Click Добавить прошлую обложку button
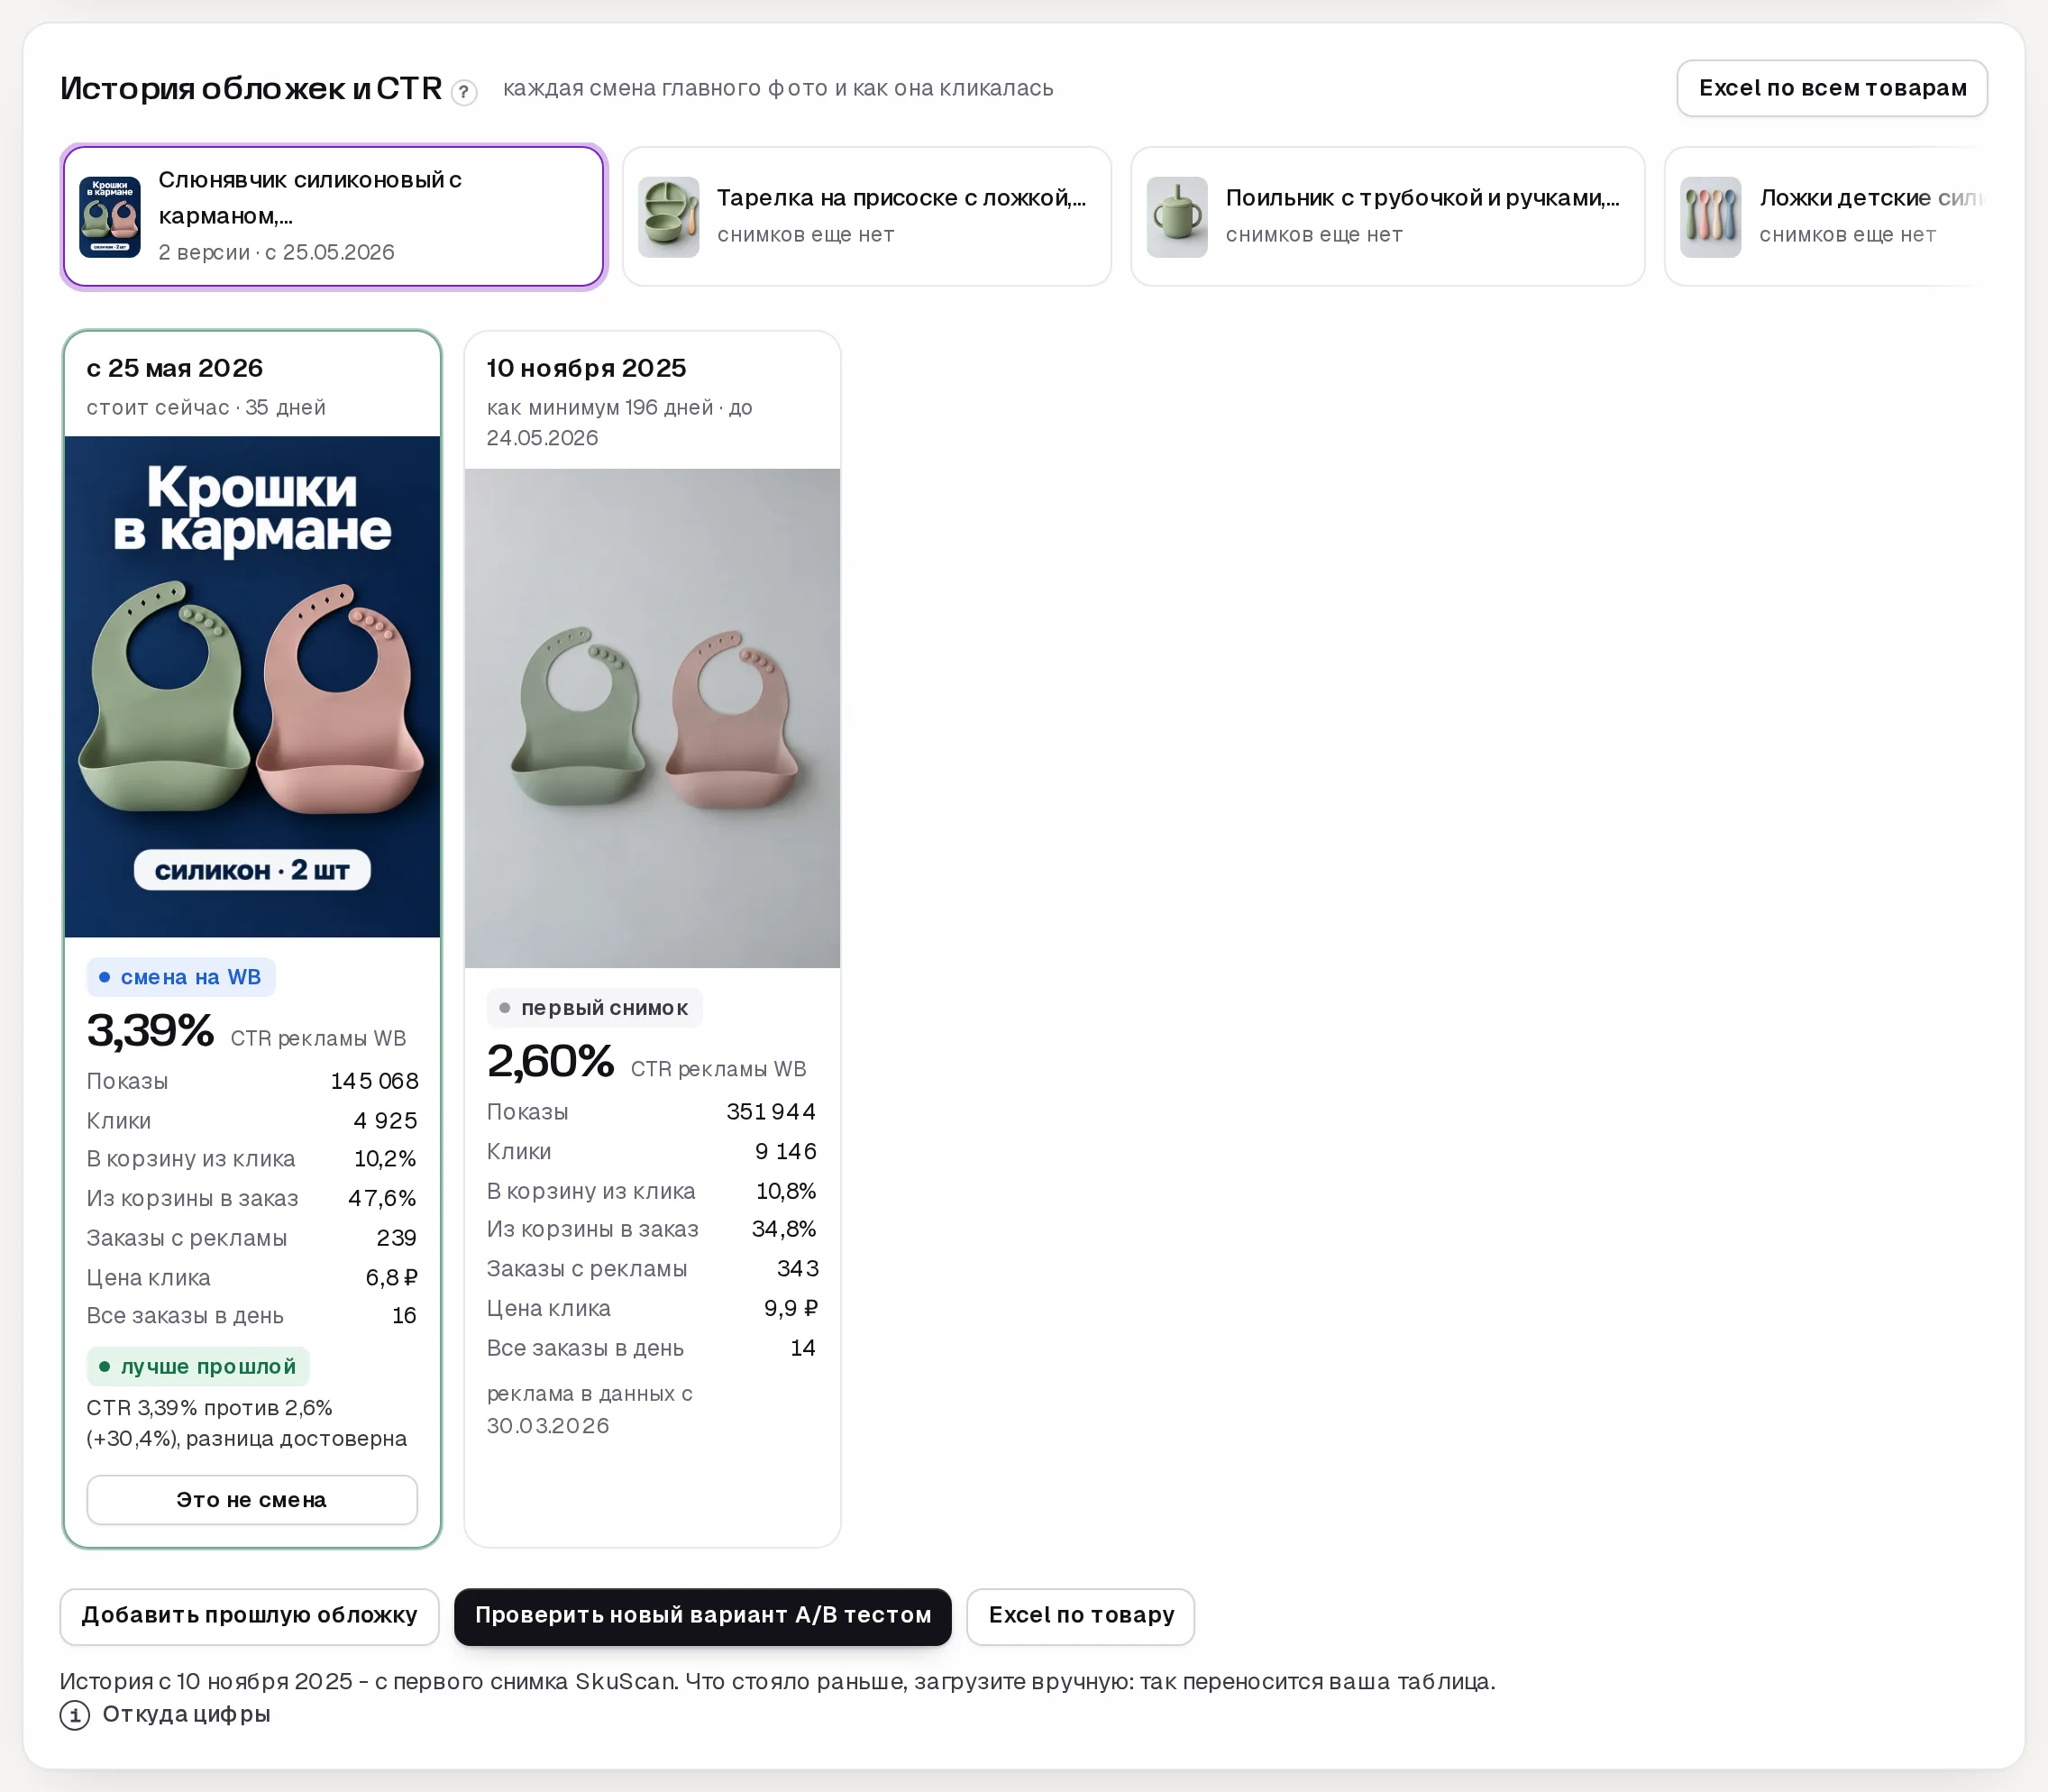This screenshot has height=1792, width=2048. point(249,1616)
